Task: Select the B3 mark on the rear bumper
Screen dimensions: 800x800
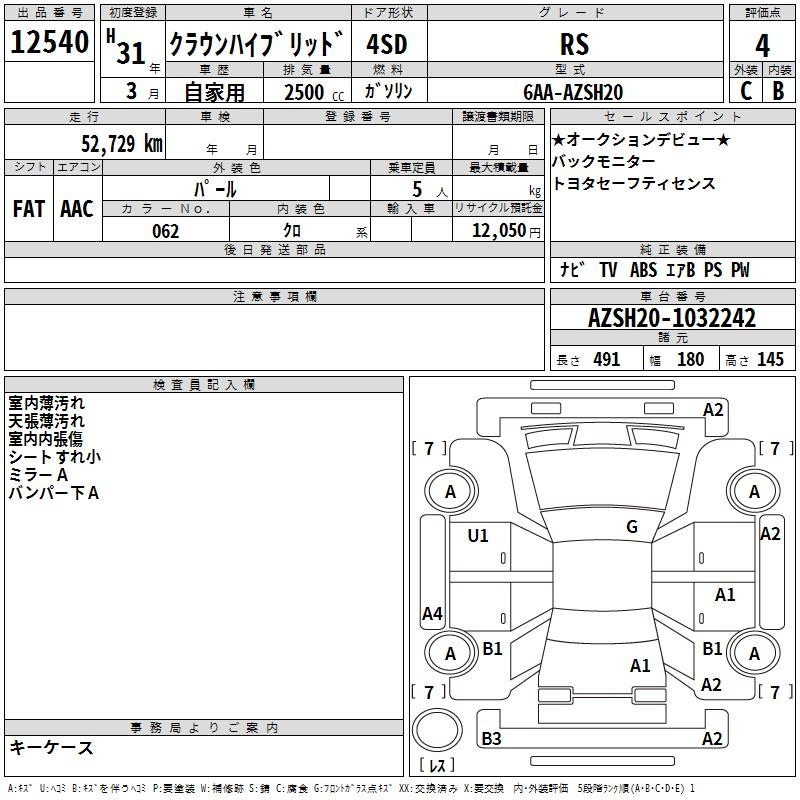Action: click(x=491, y=738)
